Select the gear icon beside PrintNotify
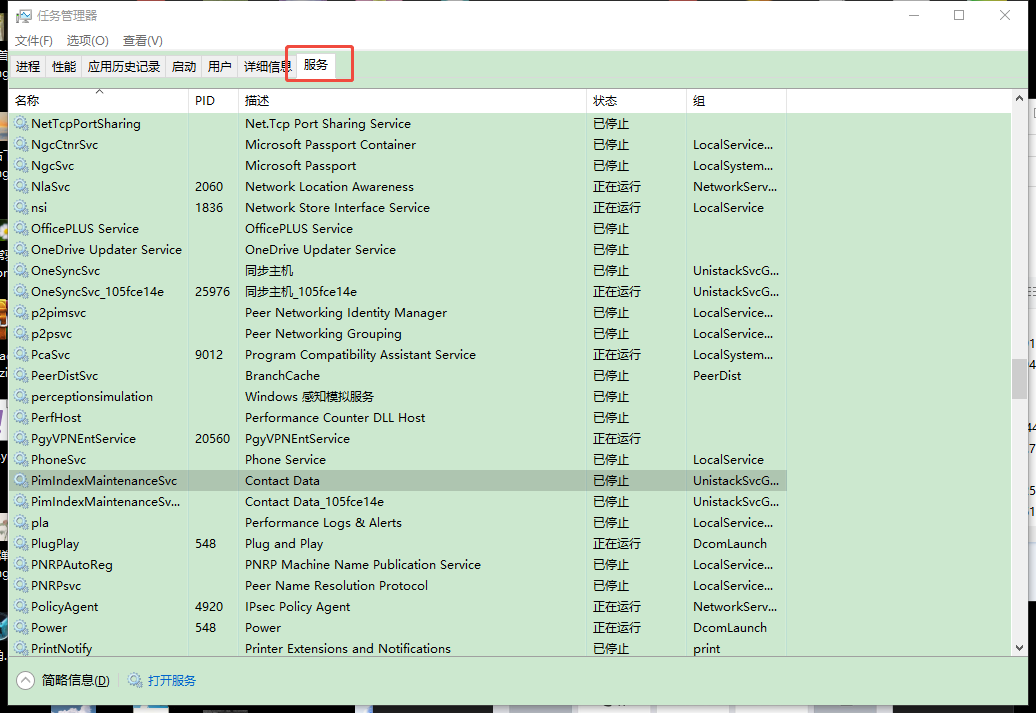The image size is (1036, 713). [21, 648]
